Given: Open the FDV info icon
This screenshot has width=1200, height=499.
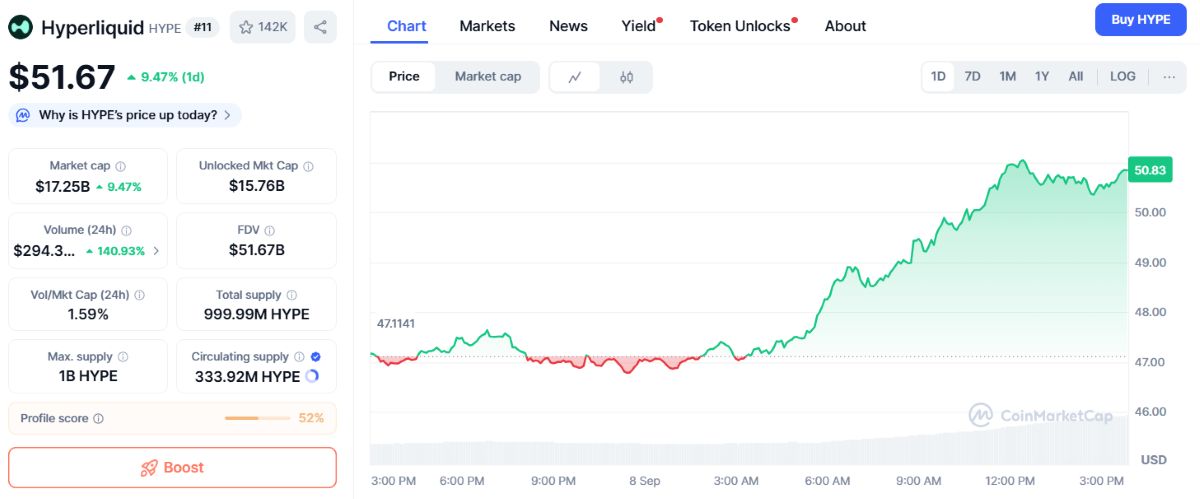Looking at the screenshot, I should pyautogui.click(x=270, y=230).
